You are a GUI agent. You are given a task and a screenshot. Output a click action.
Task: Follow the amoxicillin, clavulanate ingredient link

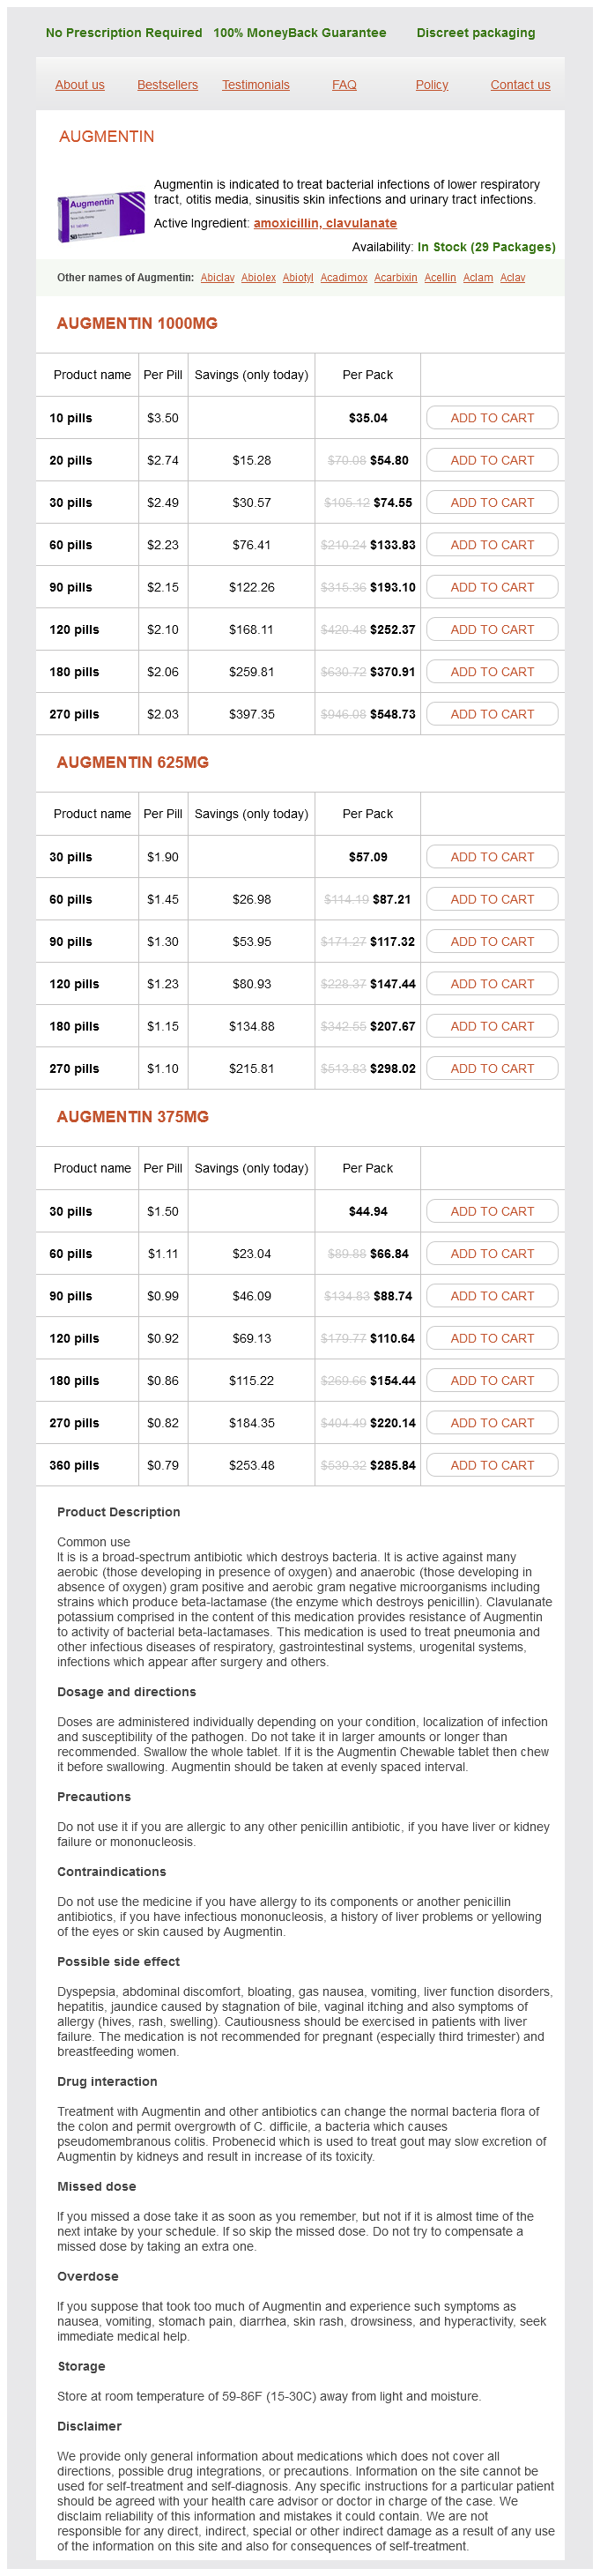click(x=325, y=223)
